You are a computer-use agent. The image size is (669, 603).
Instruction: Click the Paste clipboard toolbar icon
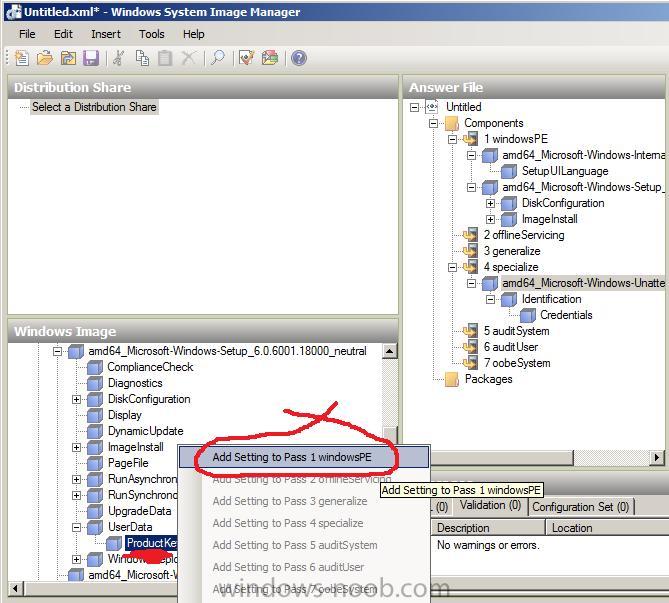[x=165, y=58]
